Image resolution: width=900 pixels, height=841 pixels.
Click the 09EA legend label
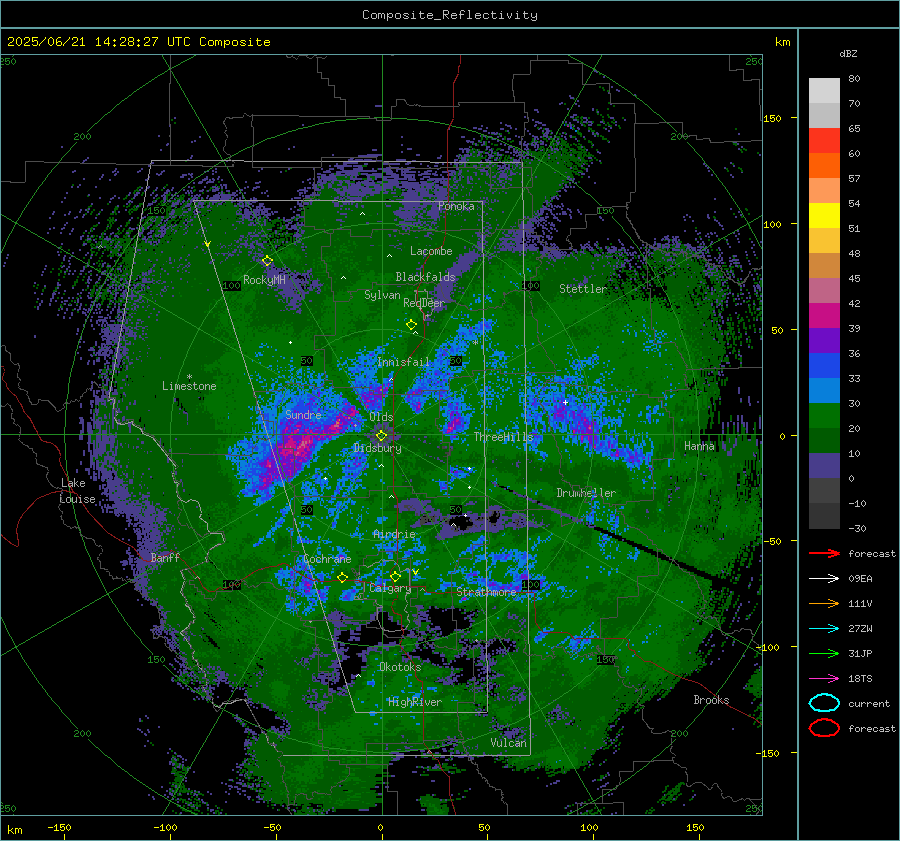click(860, 579)
